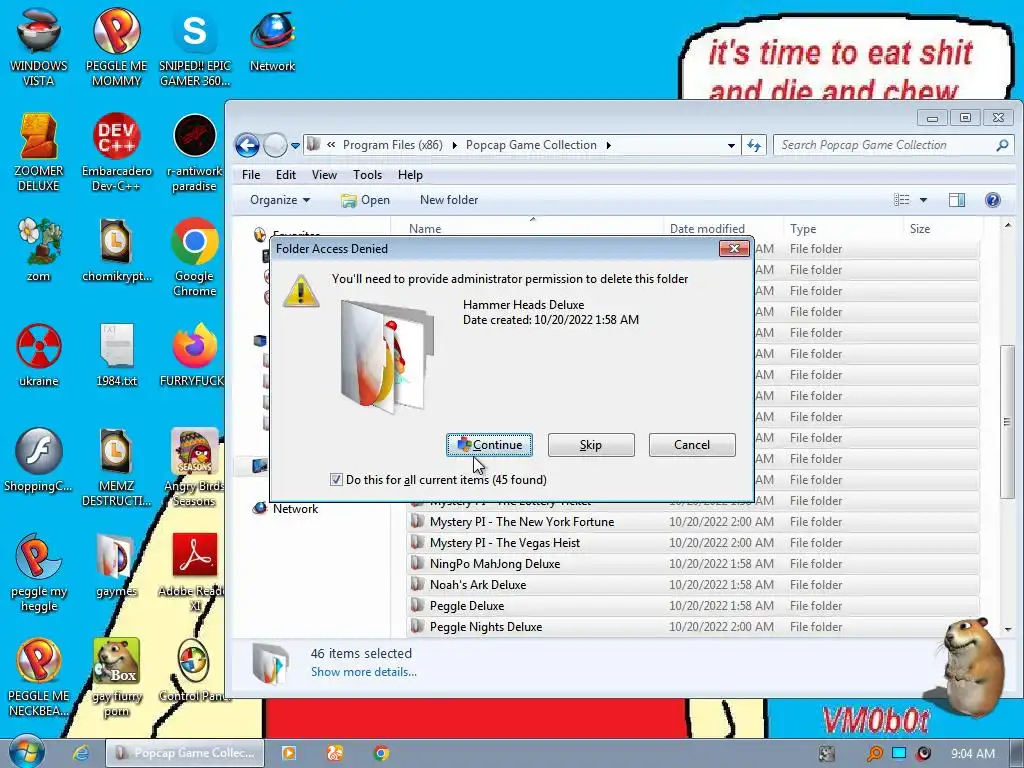Select the ukraine radiation icon
The image size is (1024, 768).
coord(39,355)
